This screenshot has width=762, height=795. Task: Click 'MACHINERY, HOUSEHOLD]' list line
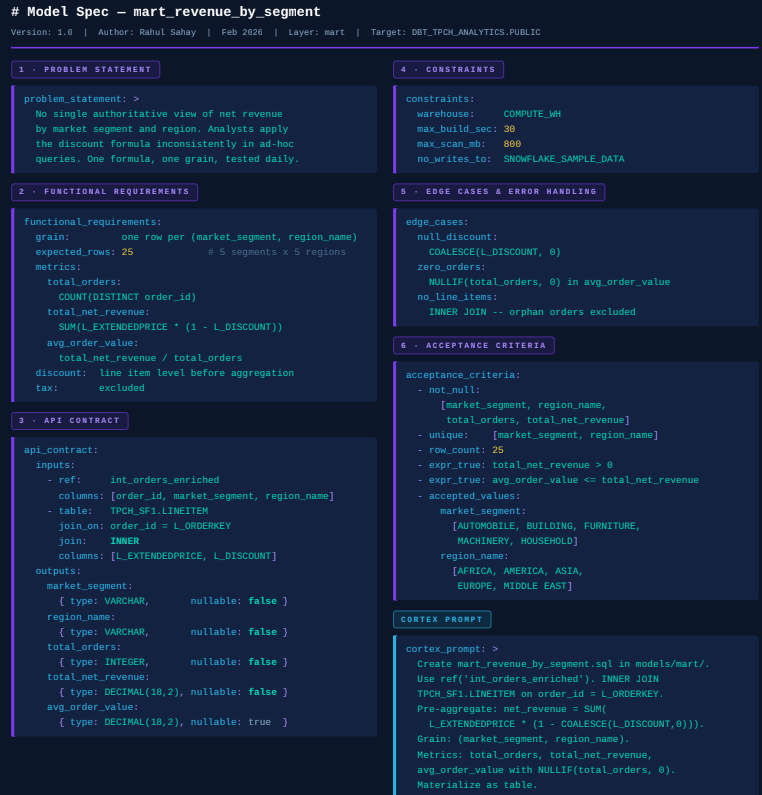[x=518, y=541]
